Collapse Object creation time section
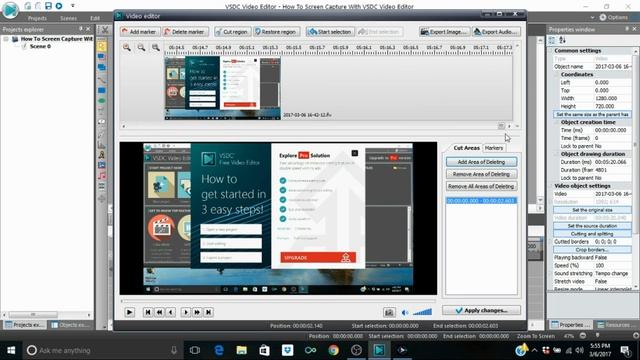 tap(557, 122)
